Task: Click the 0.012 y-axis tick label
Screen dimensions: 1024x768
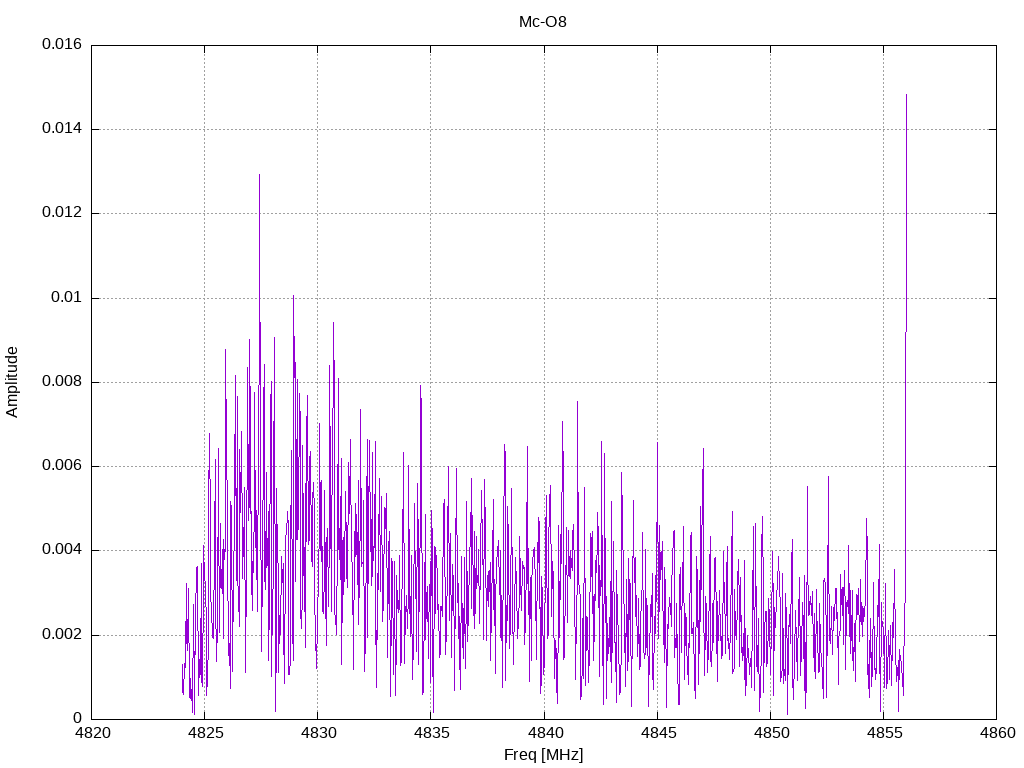Action: coord(62,213)
